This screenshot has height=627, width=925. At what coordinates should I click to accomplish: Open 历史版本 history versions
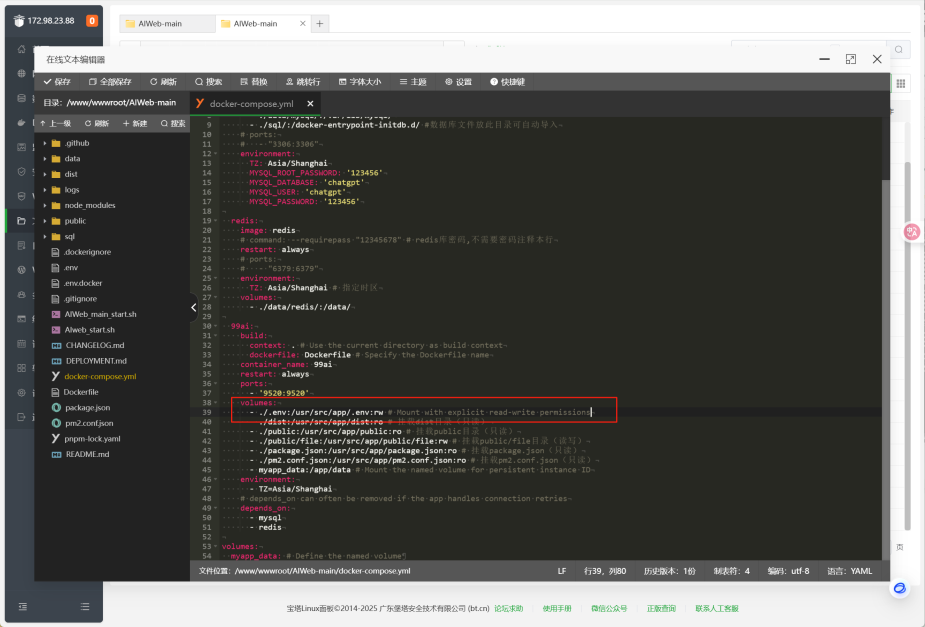[670, 571]
